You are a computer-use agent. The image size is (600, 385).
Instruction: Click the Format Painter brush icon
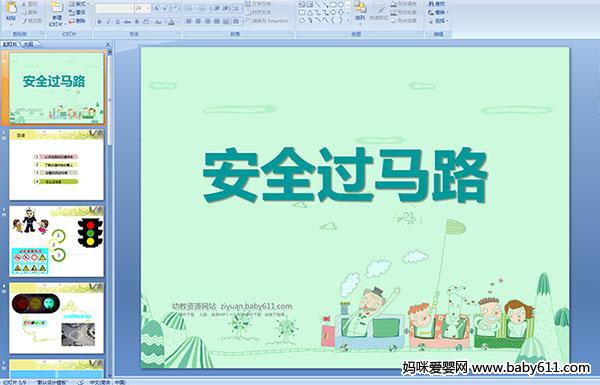(x=25, y=21)
